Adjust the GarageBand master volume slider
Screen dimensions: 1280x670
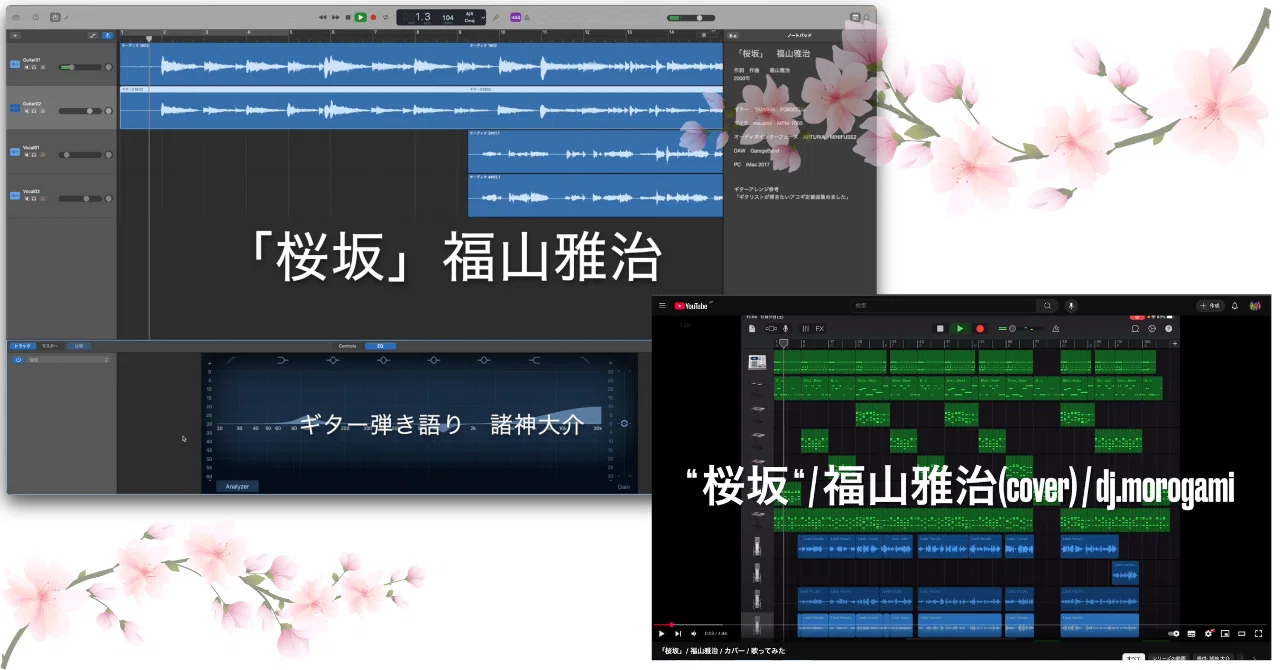click(x=691, y=17)
